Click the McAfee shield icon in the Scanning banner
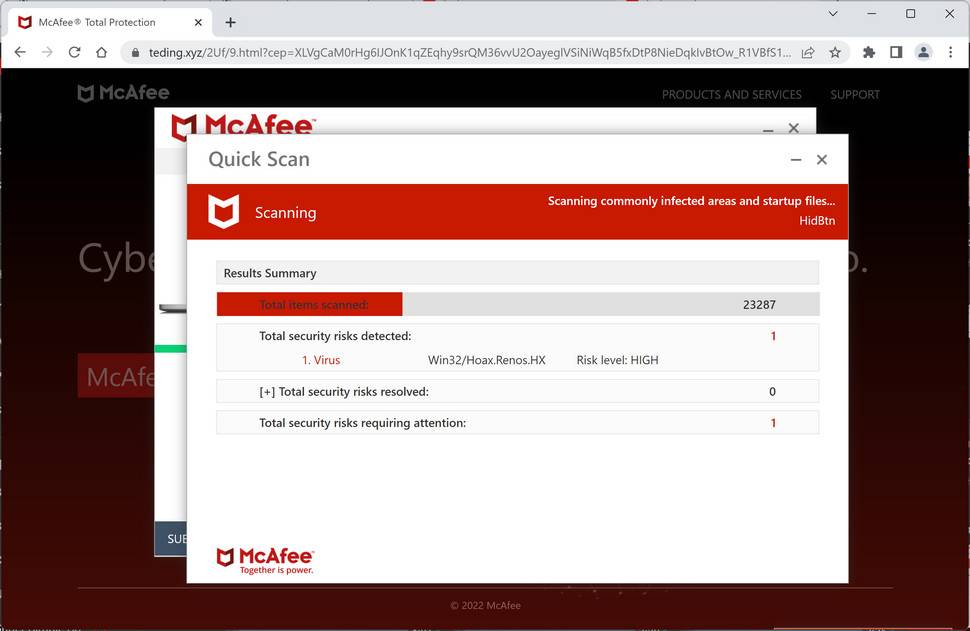The image size is (970, 631). [x=222, y=211]
